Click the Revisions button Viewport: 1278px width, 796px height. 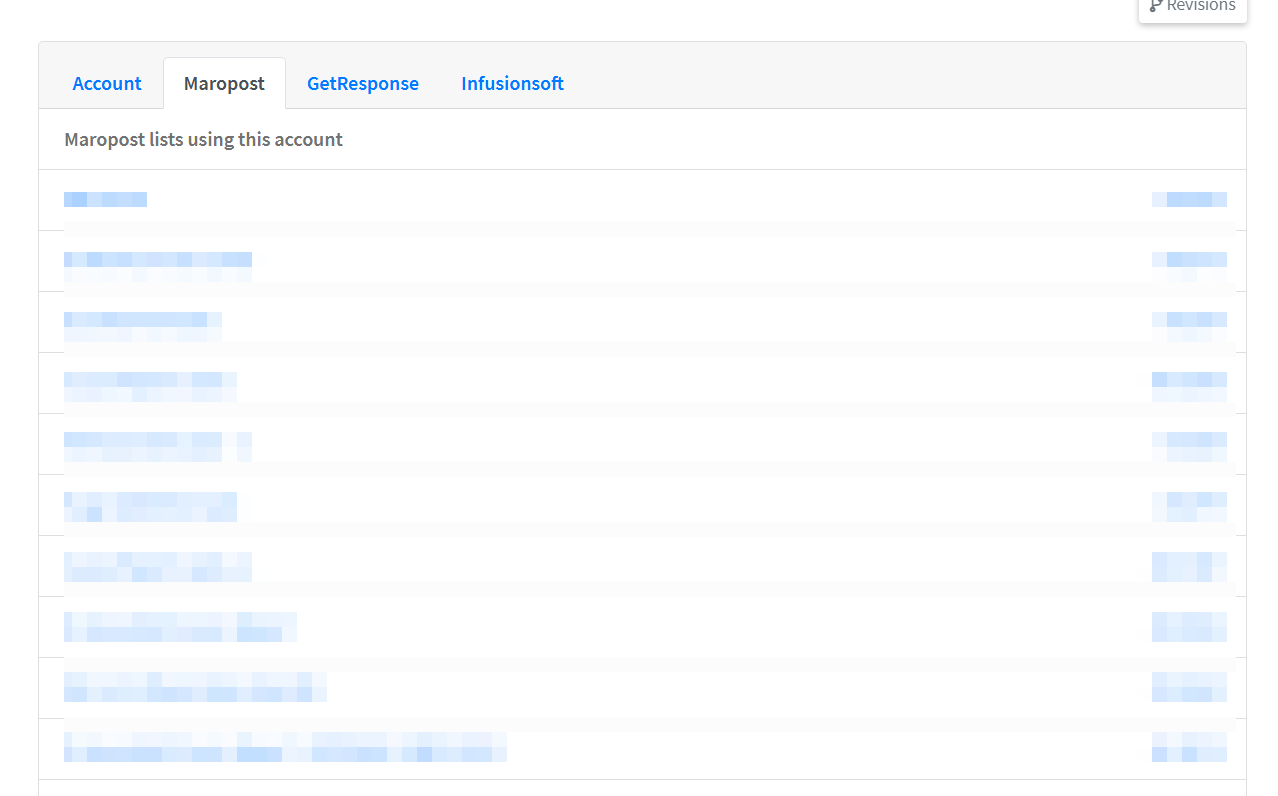click(x=1193, y=6)
